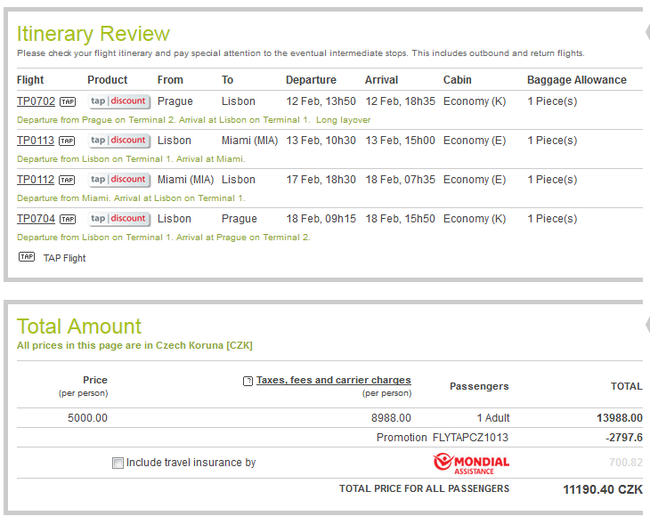Collapse arrow at Itinerary Review panel edge
This screenshot has width=650, height=524.
[x=648, y=32]
